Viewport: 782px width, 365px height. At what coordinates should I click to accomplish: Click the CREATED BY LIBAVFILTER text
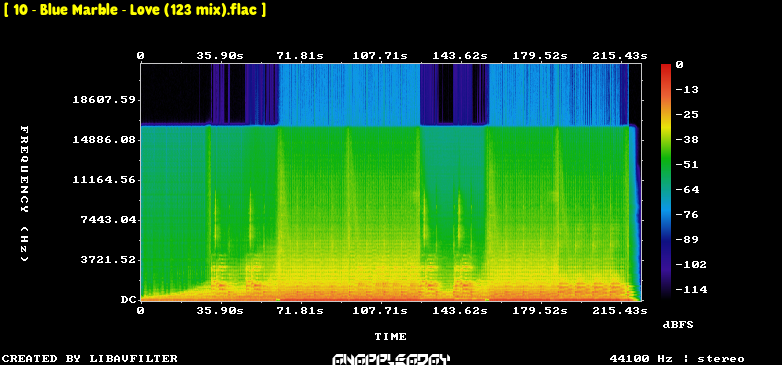[x=90, y=359]
